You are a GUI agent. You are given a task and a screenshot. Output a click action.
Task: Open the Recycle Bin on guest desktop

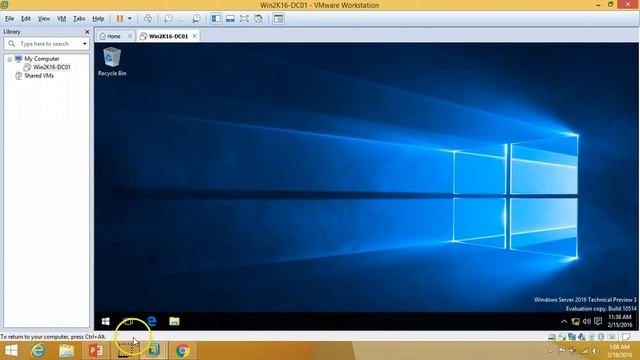tap(112, 61)
